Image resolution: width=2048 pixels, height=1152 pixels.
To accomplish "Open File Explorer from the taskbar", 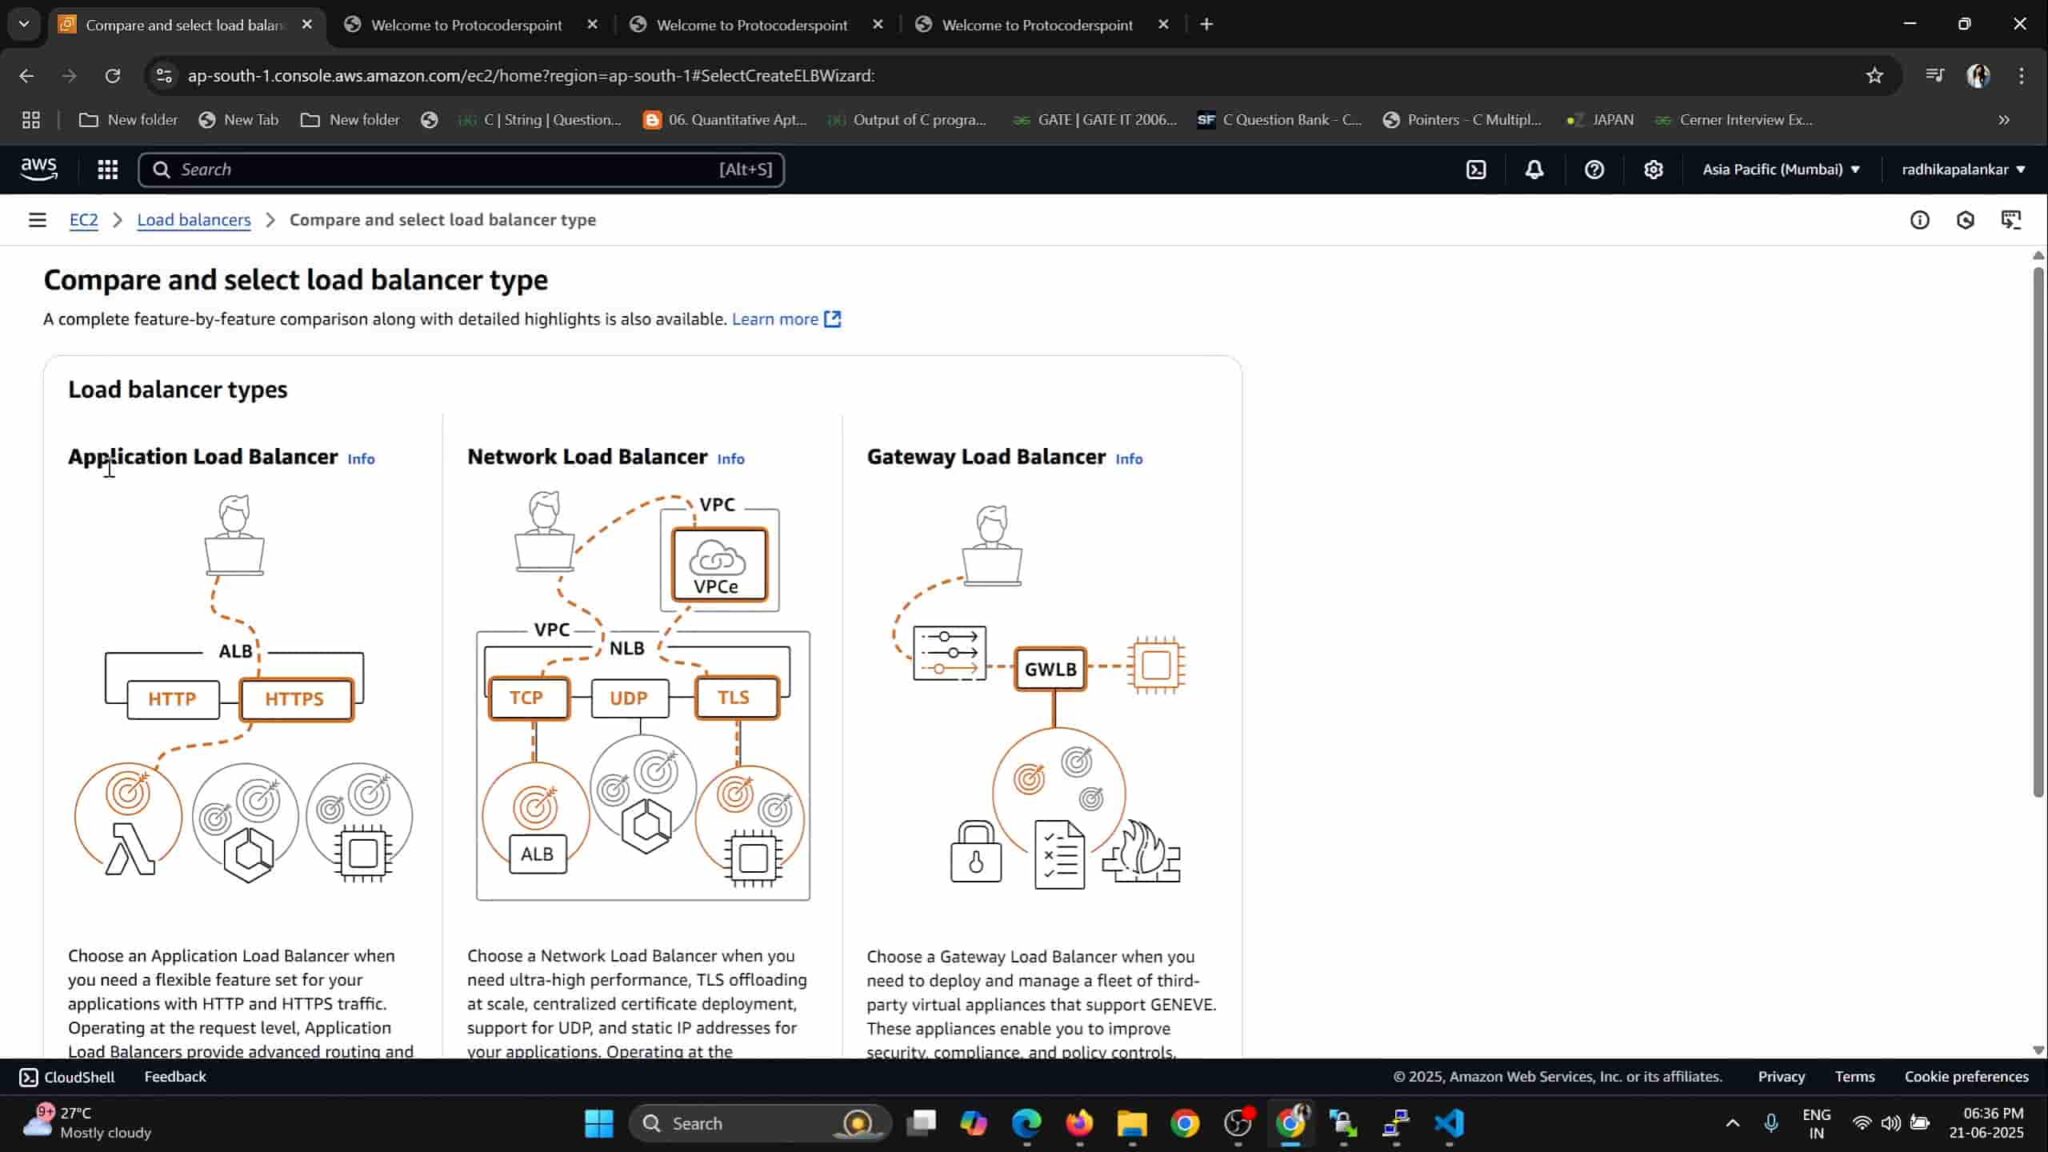I will (x=1131, y=1123).
